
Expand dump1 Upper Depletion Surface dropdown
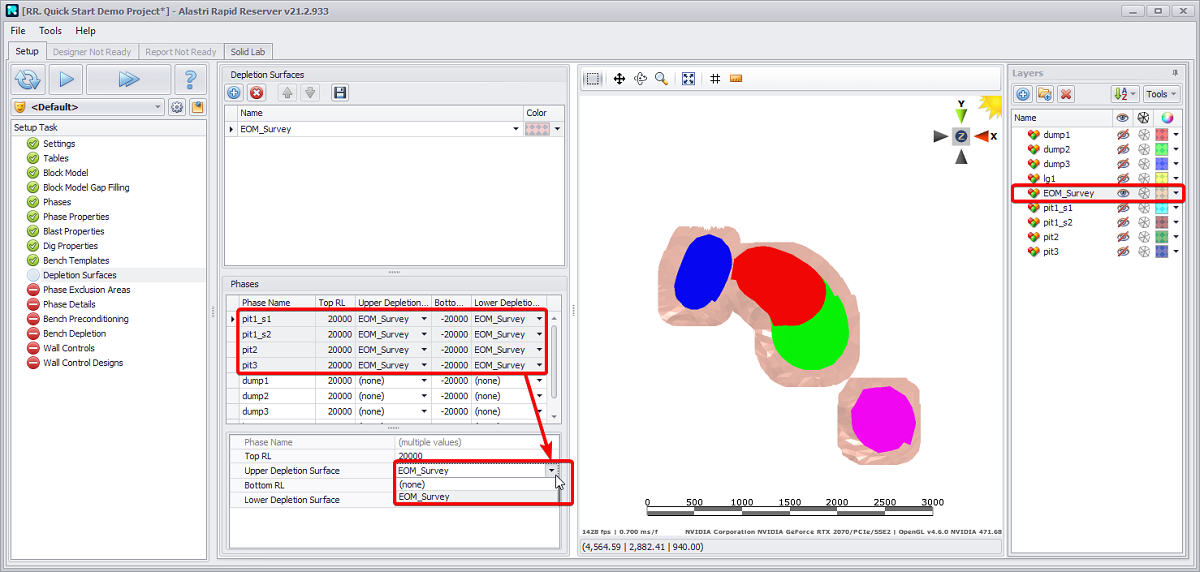(x=424, y=381)
